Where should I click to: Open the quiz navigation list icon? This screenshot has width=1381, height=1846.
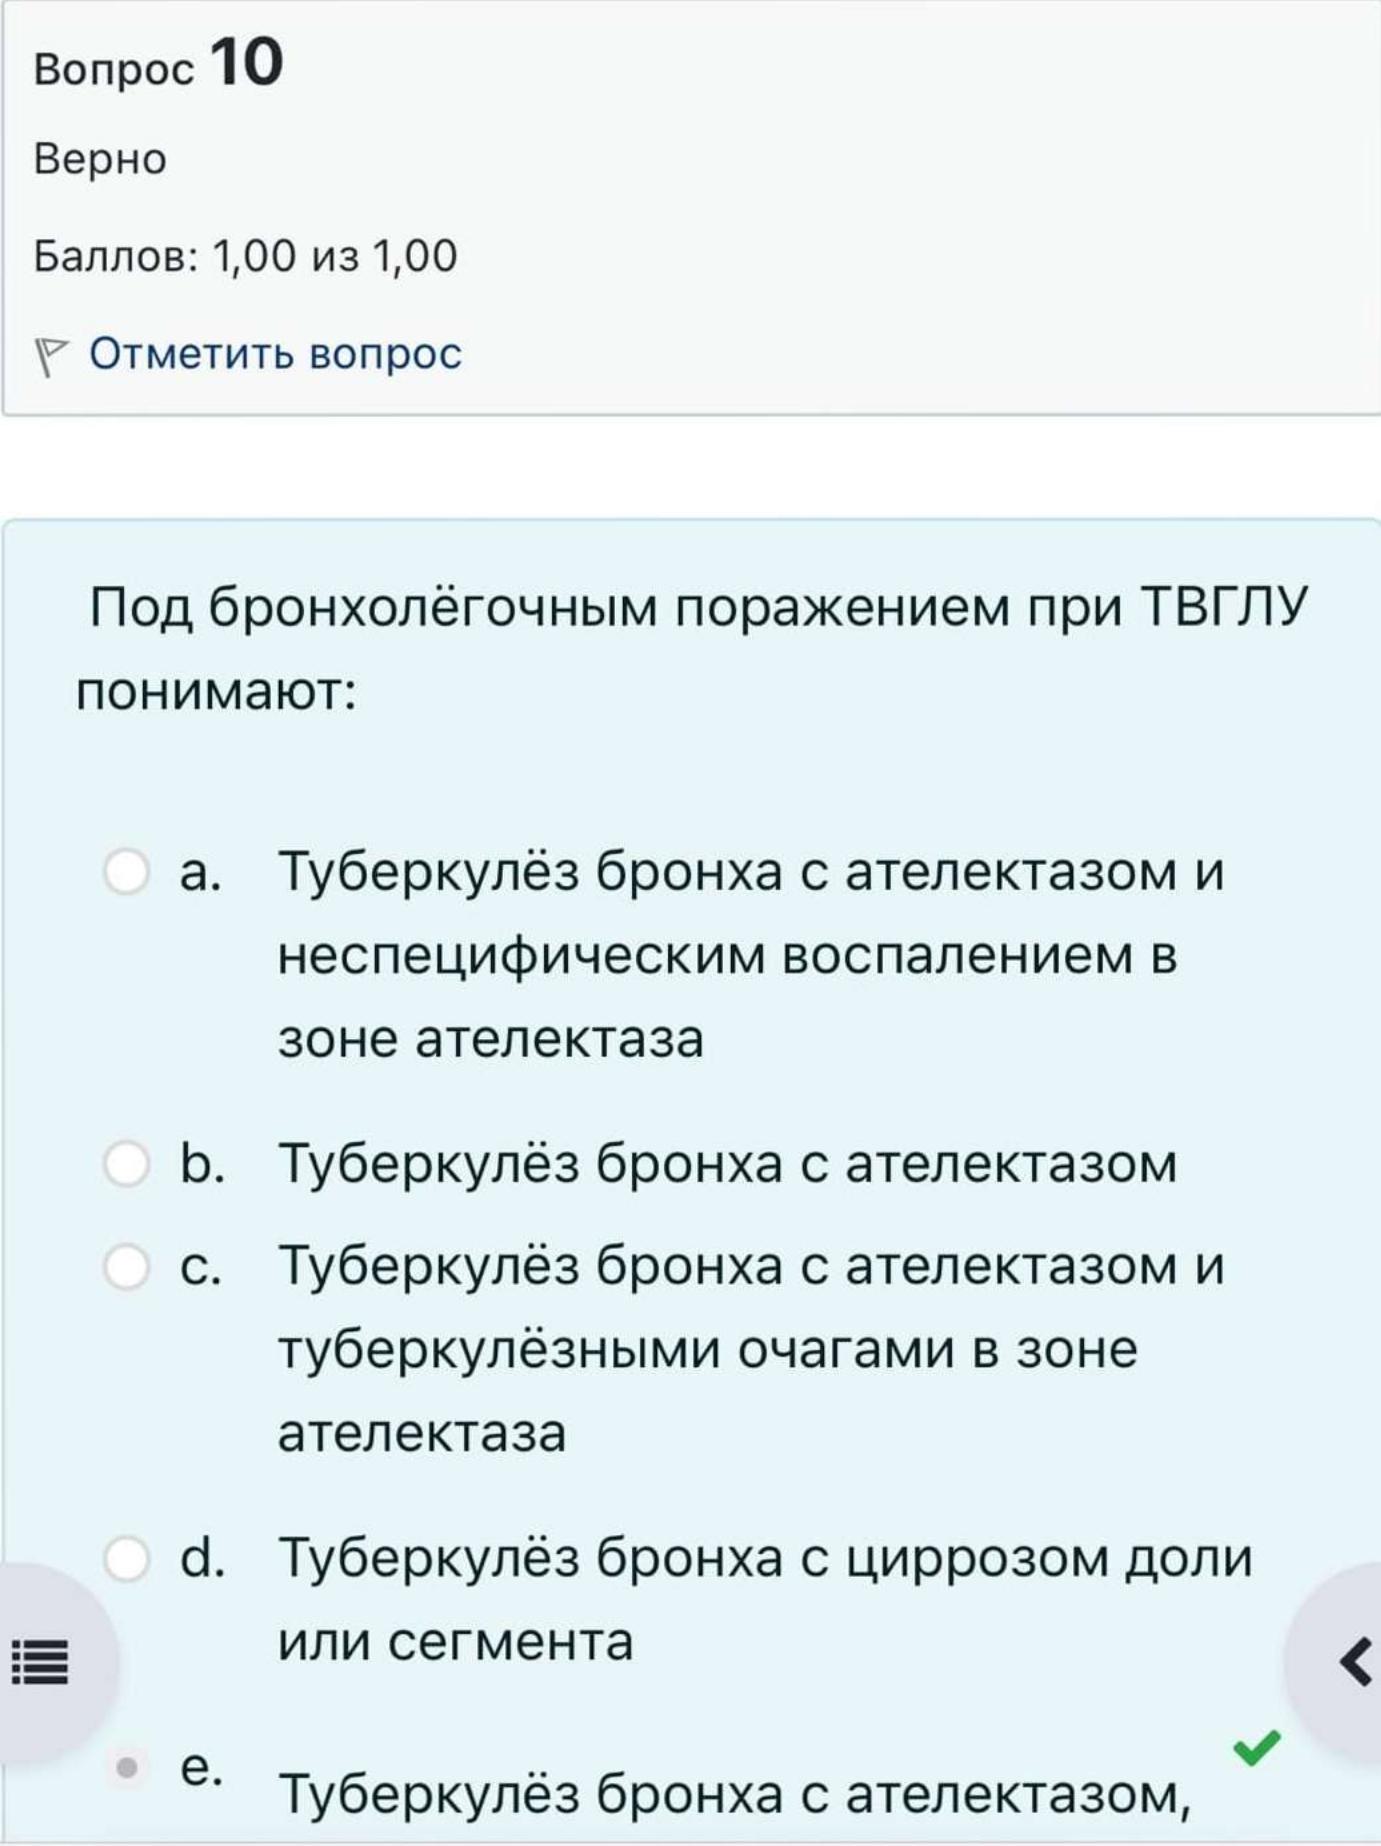click(40, 1664)
